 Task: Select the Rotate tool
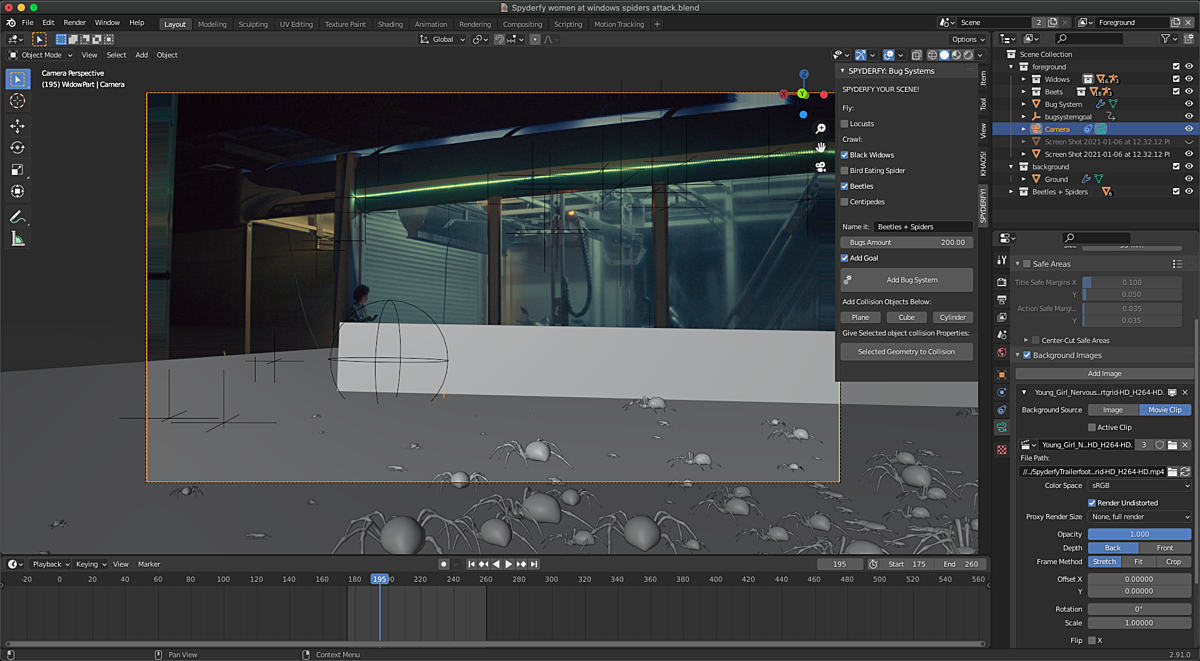(x=17, y=146)
